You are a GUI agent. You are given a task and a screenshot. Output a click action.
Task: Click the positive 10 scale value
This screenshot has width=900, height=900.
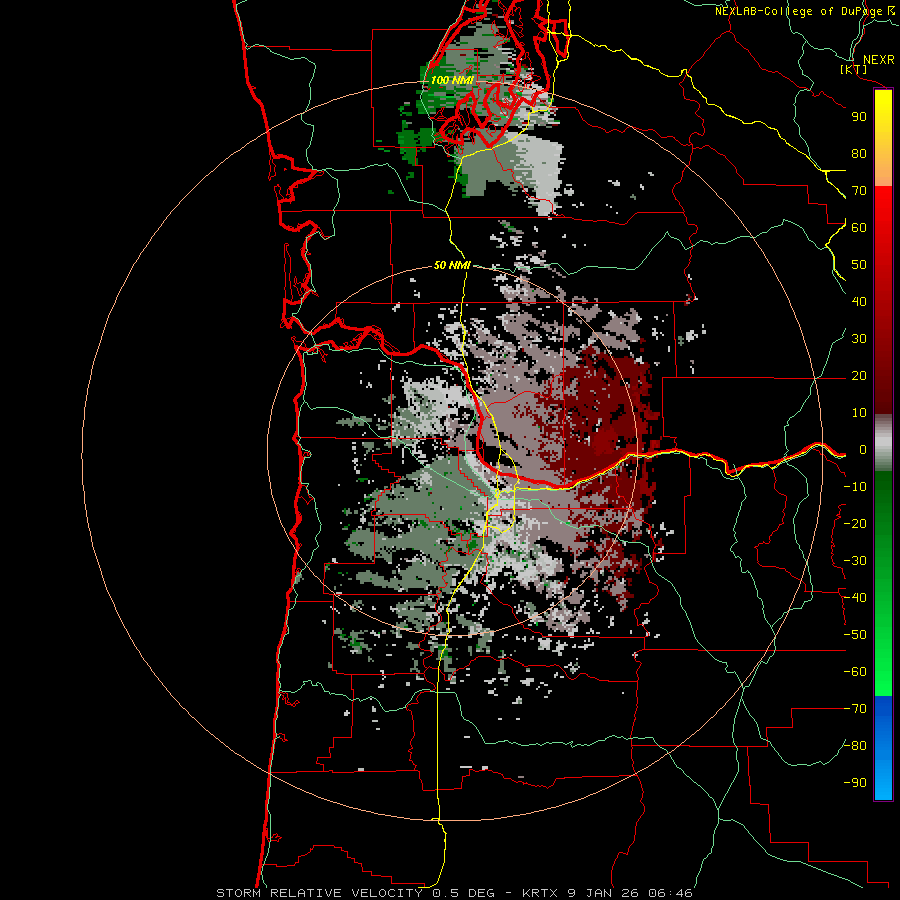click(x=859, y=413)
